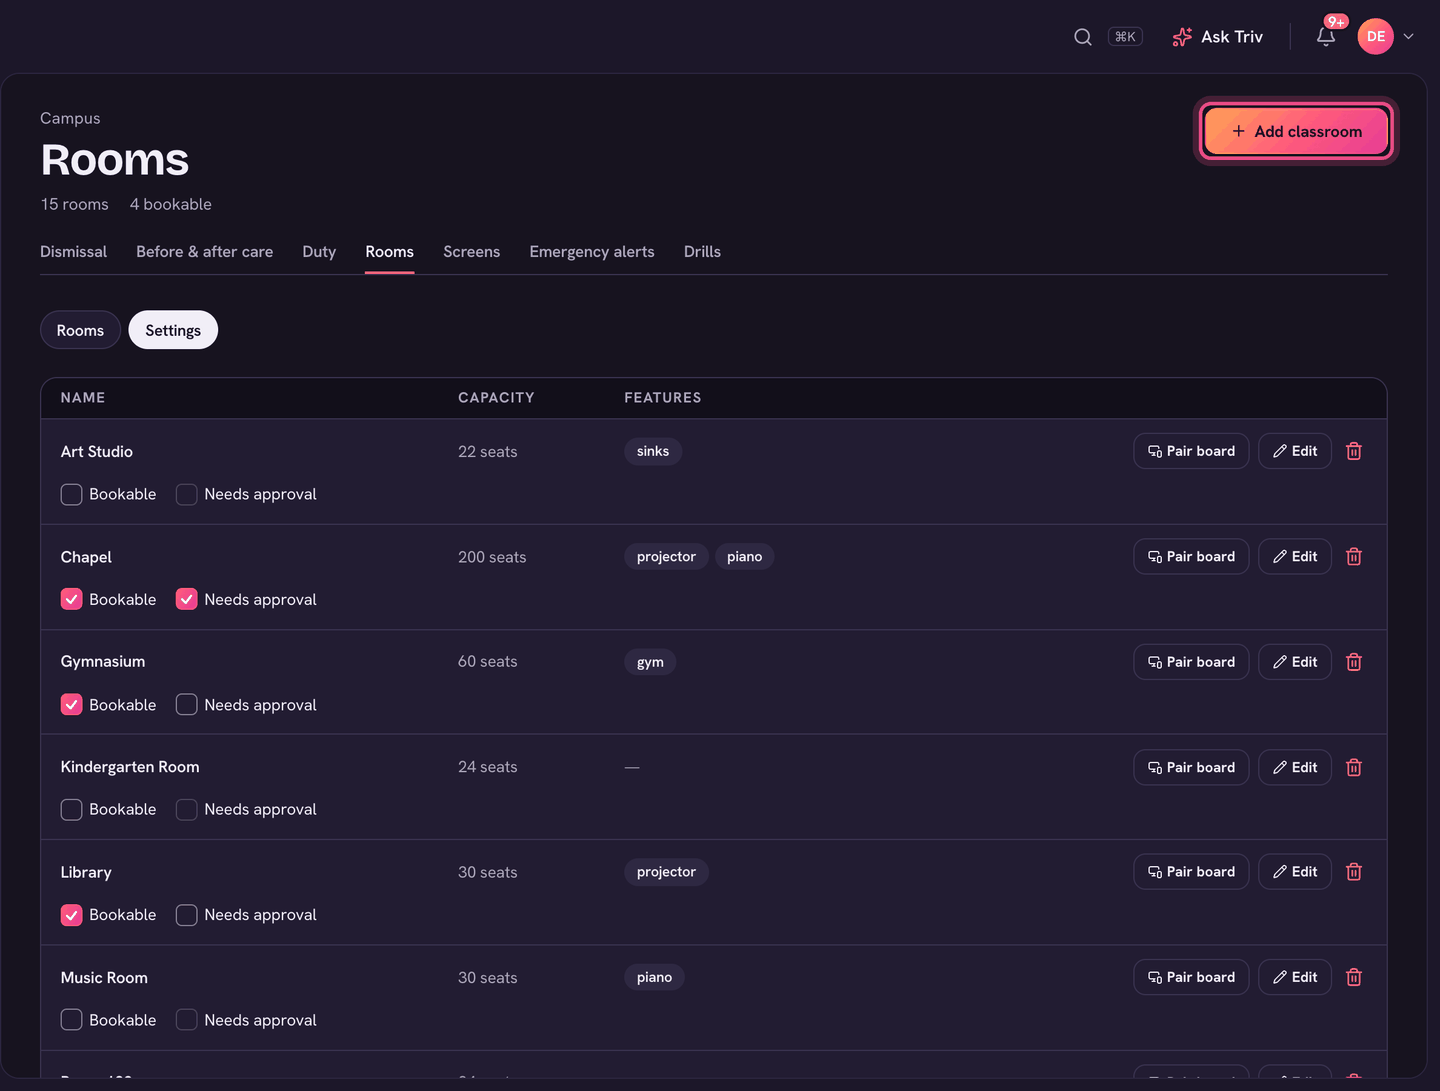Screen dimensions: 1440x1091
Task: Pair a board with Gymnasium
Action: pos(1191,662)
